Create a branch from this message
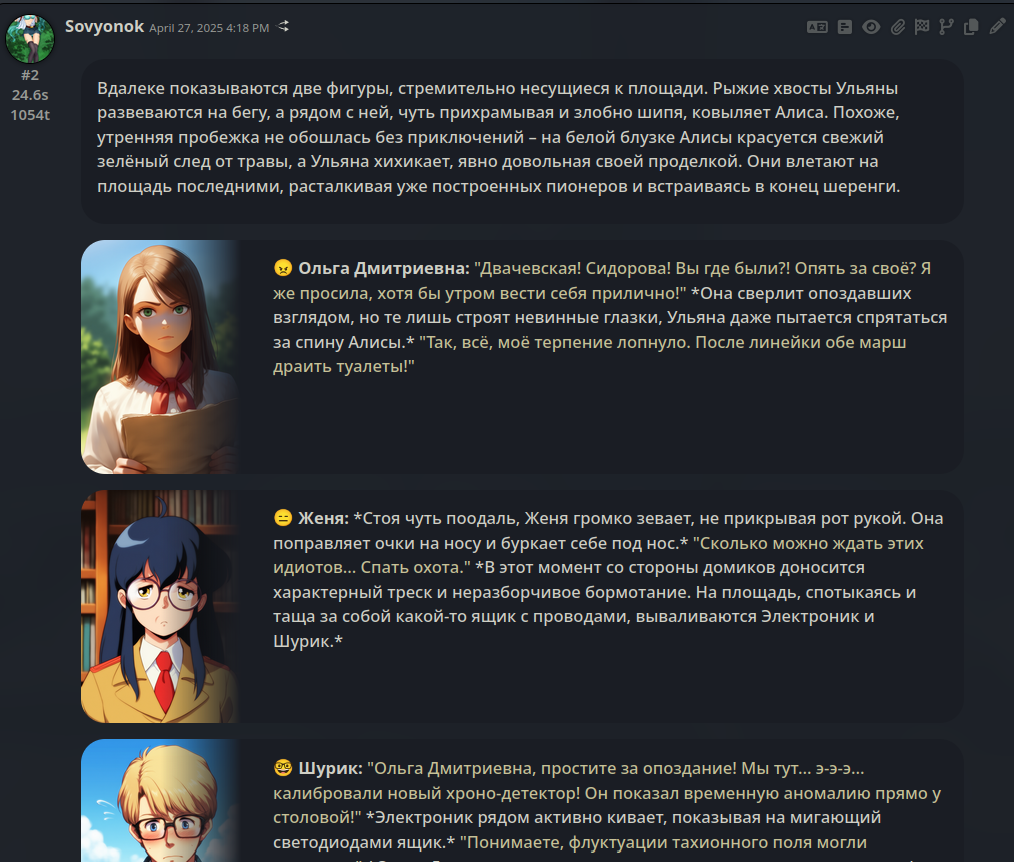The width and height of the screenshot is (1014, 862). click(x=946, y=27)
